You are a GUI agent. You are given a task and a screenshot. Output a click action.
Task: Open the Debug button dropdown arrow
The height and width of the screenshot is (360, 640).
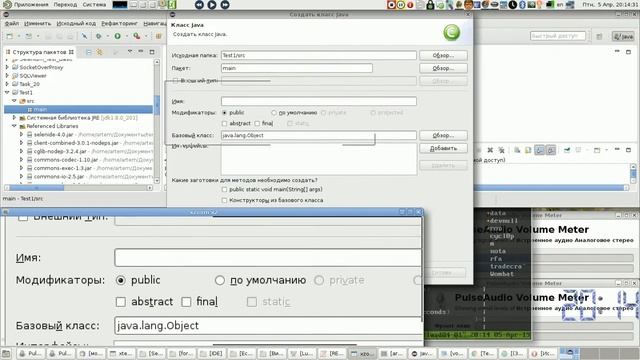click(x=107, y=36)
